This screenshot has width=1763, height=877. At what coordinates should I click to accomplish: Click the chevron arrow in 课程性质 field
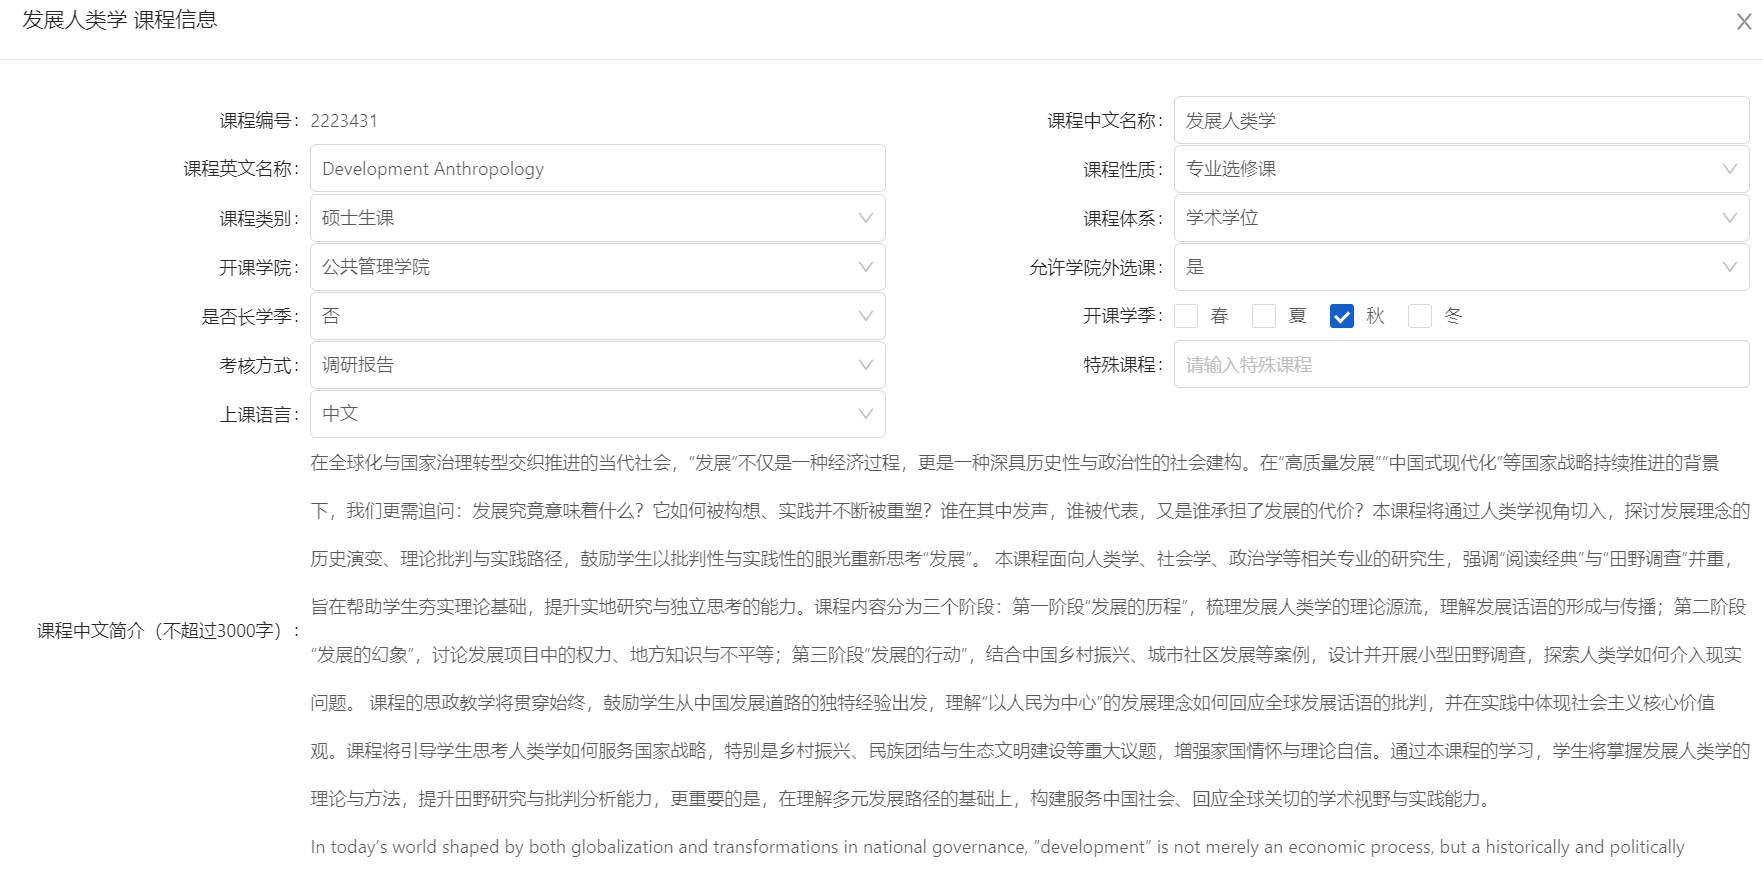click(1729, 169)
